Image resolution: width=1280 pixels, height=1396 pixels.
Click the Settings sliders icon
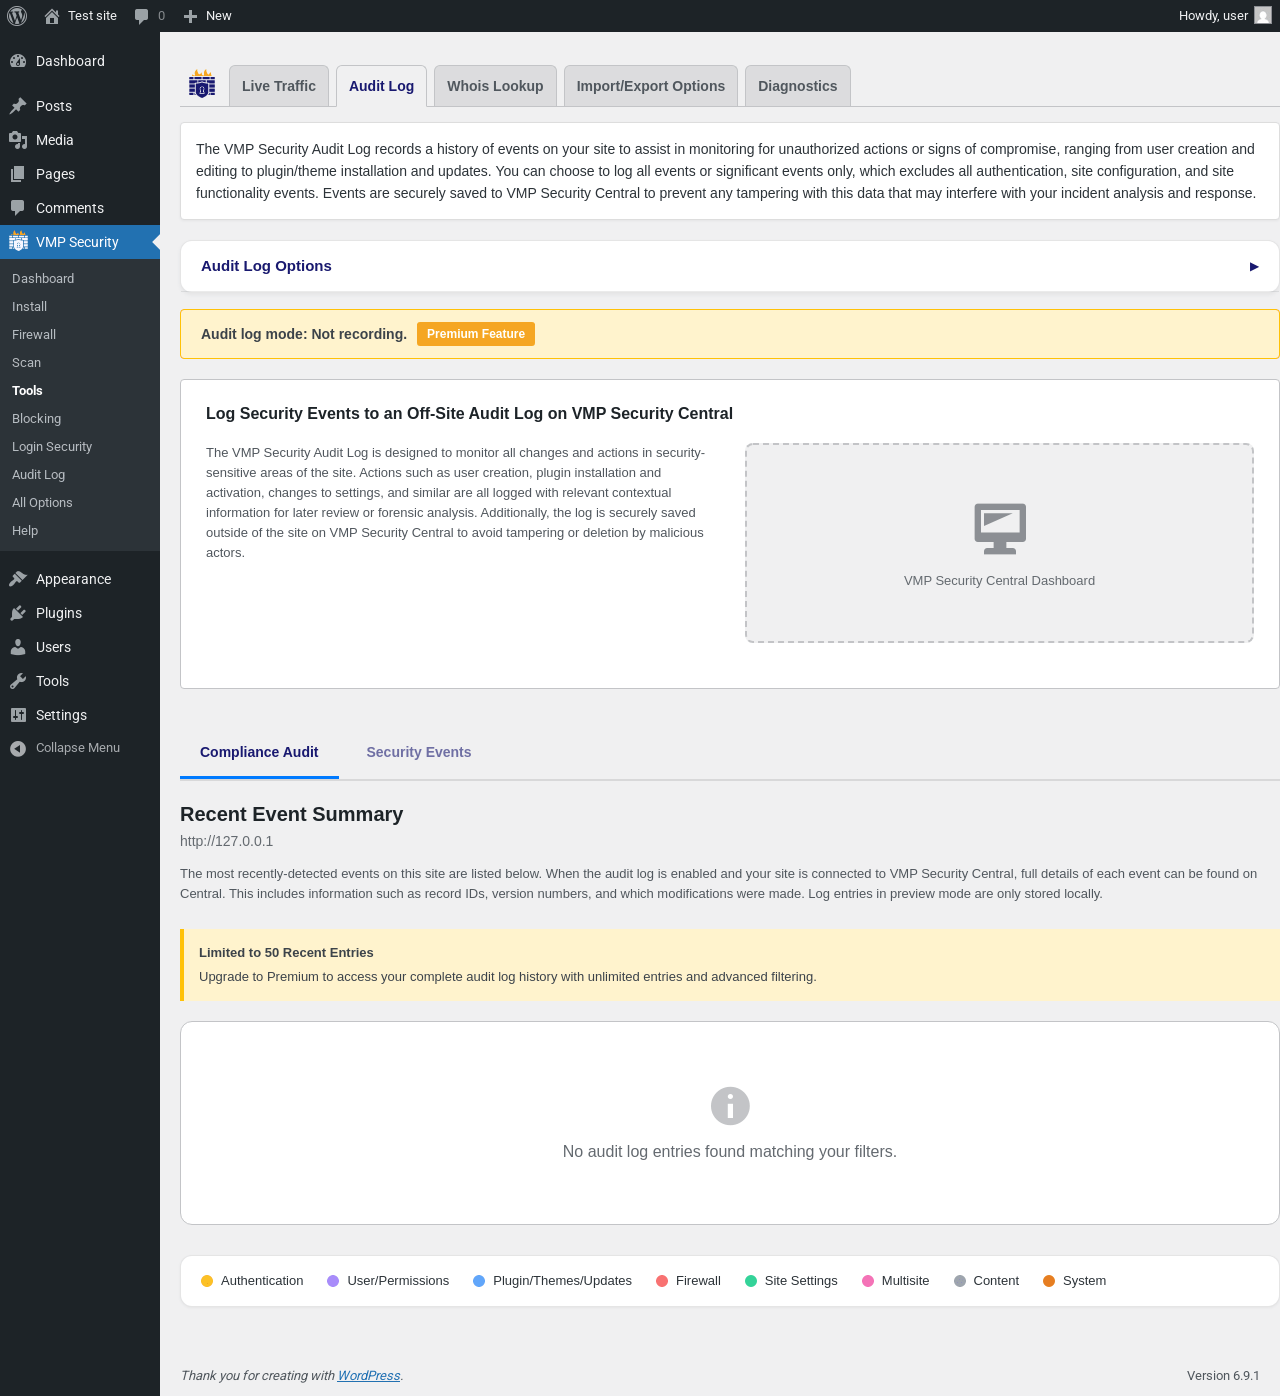(x=18, y=715)
